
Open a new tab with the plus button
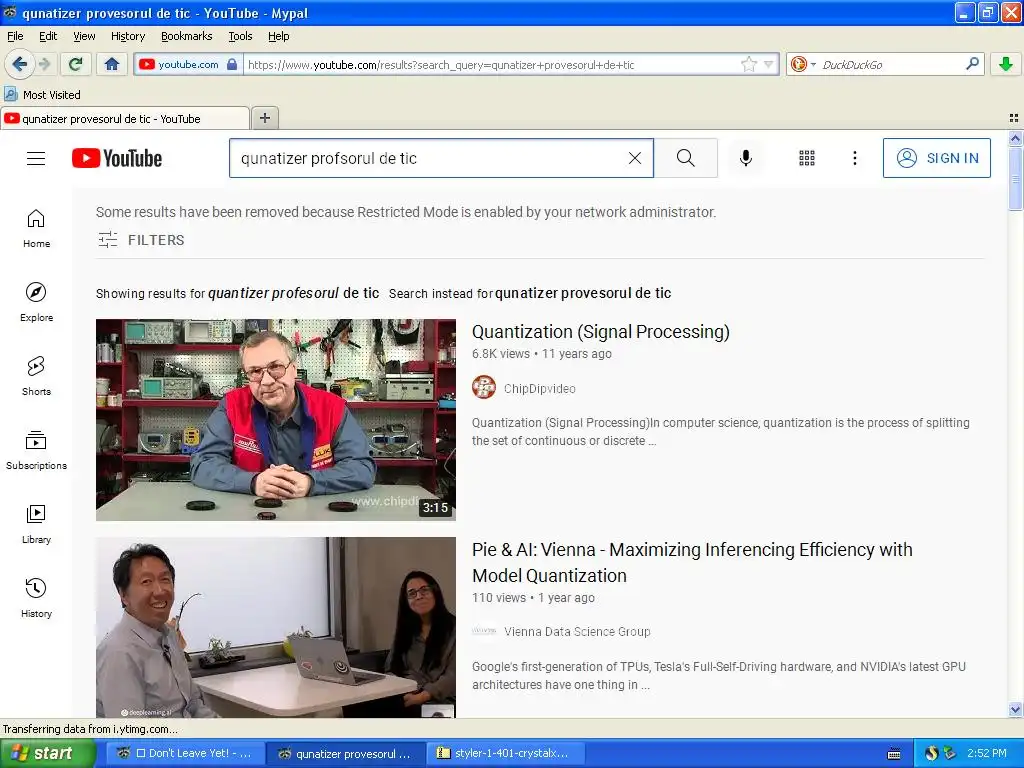point(264,118)
